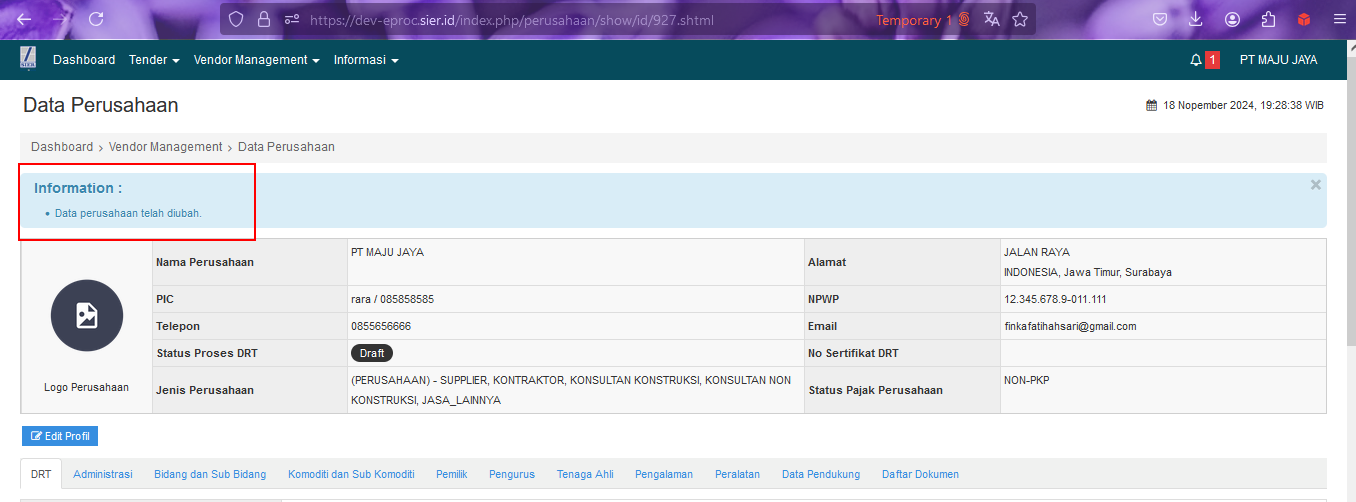The height and width of the screenshot is (502, 1356).
Task: Open the Bidang dan Sub Bidang tab
Action: (x=210, y=475)
